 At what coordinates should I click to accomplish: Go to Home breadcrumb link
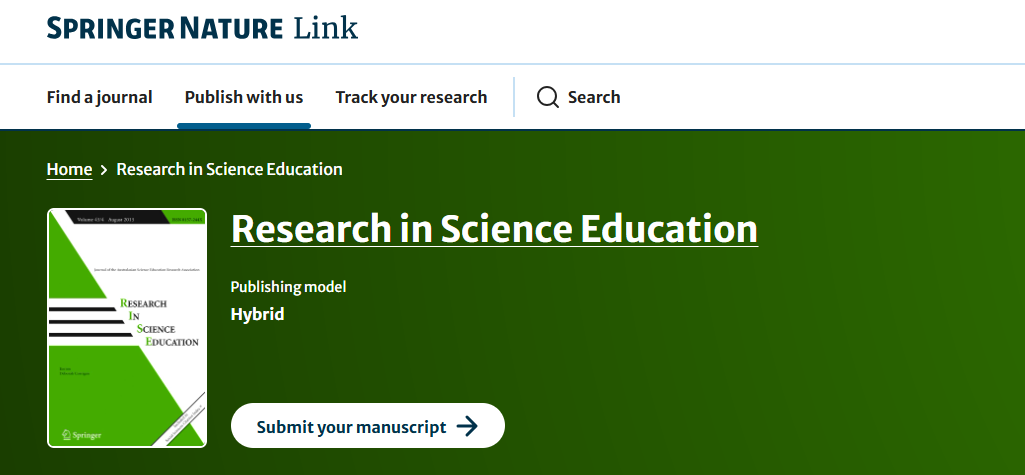pos(69,169)
